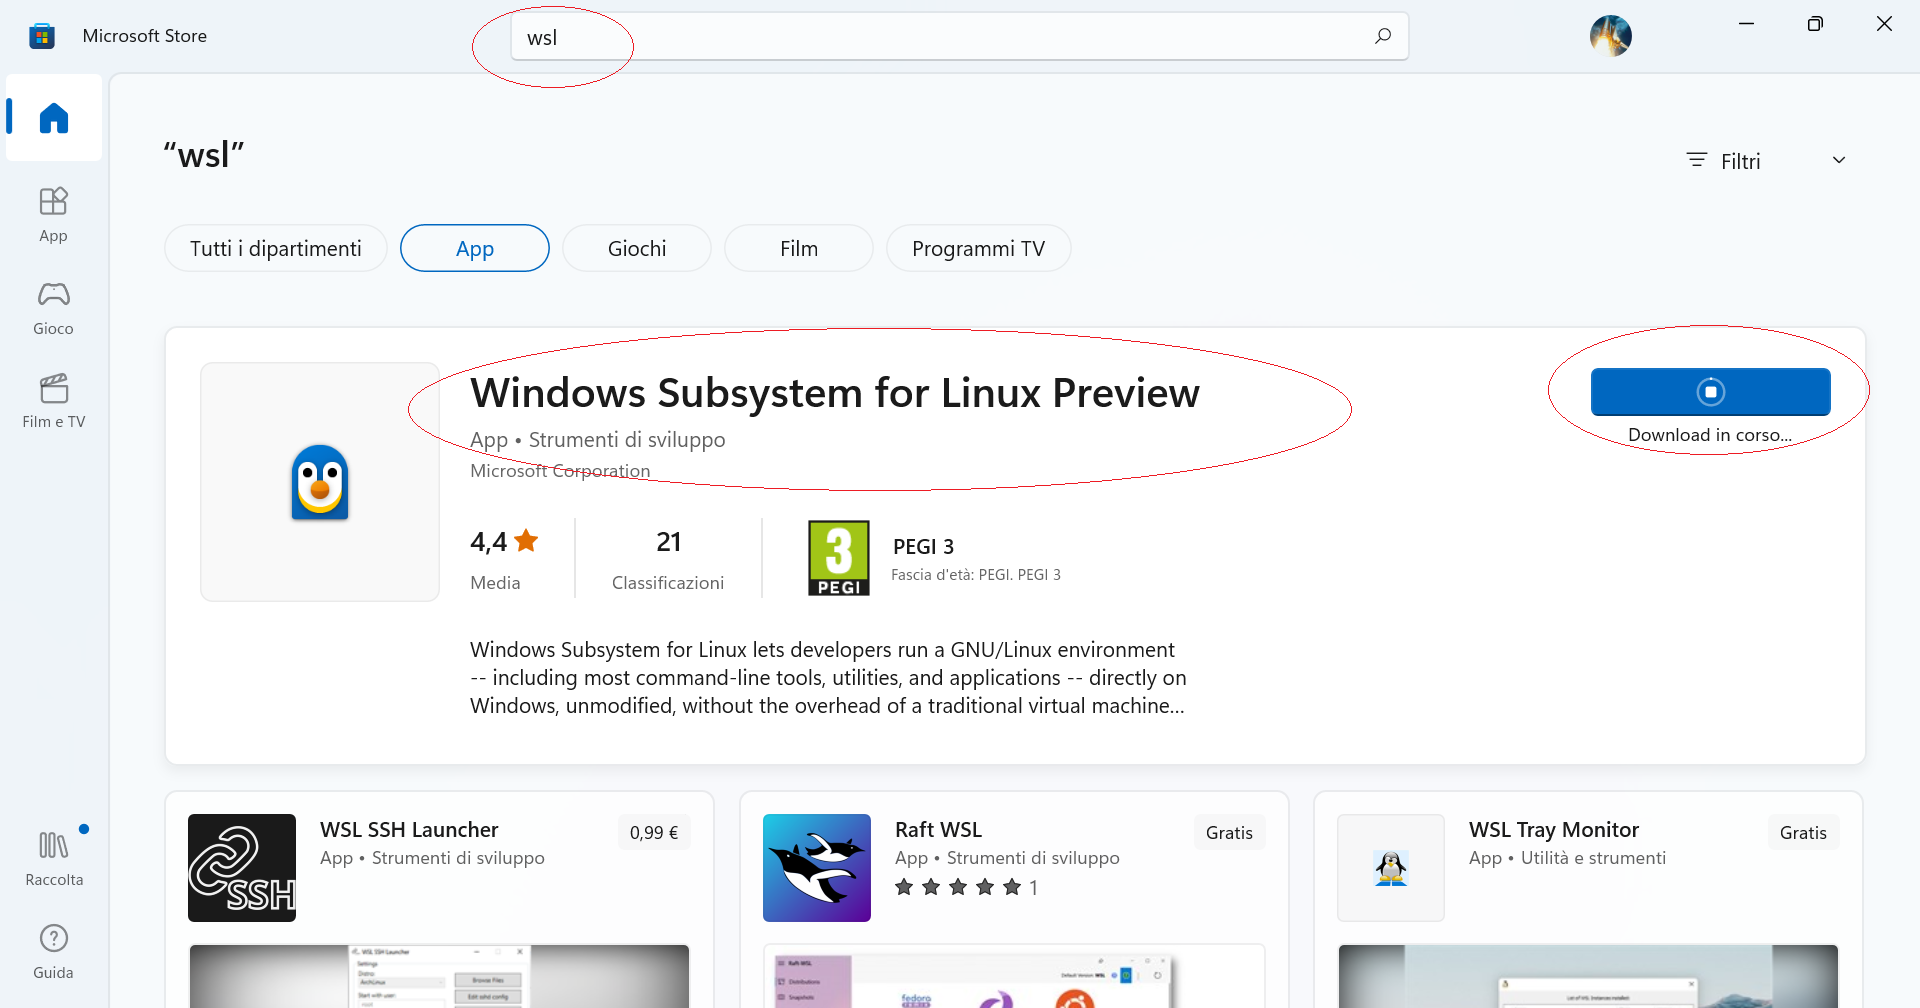Click WSL Tray Monitor Gratis badge
The height and width of the screenshot is (1008, 1920).
(1803, 832)
